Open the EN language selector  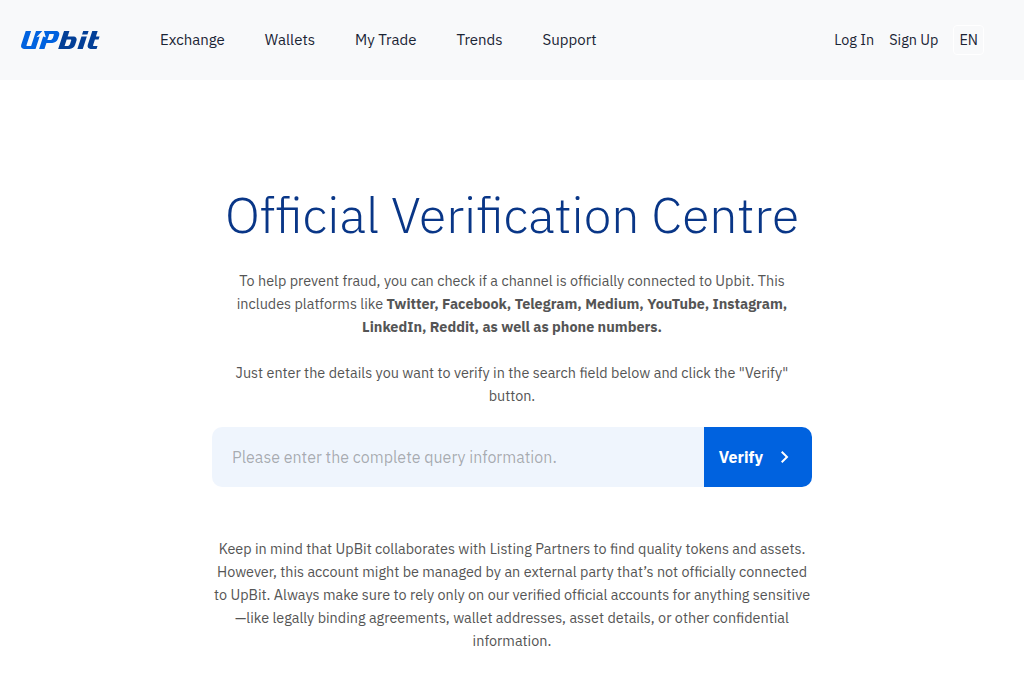tap(968, 40)
